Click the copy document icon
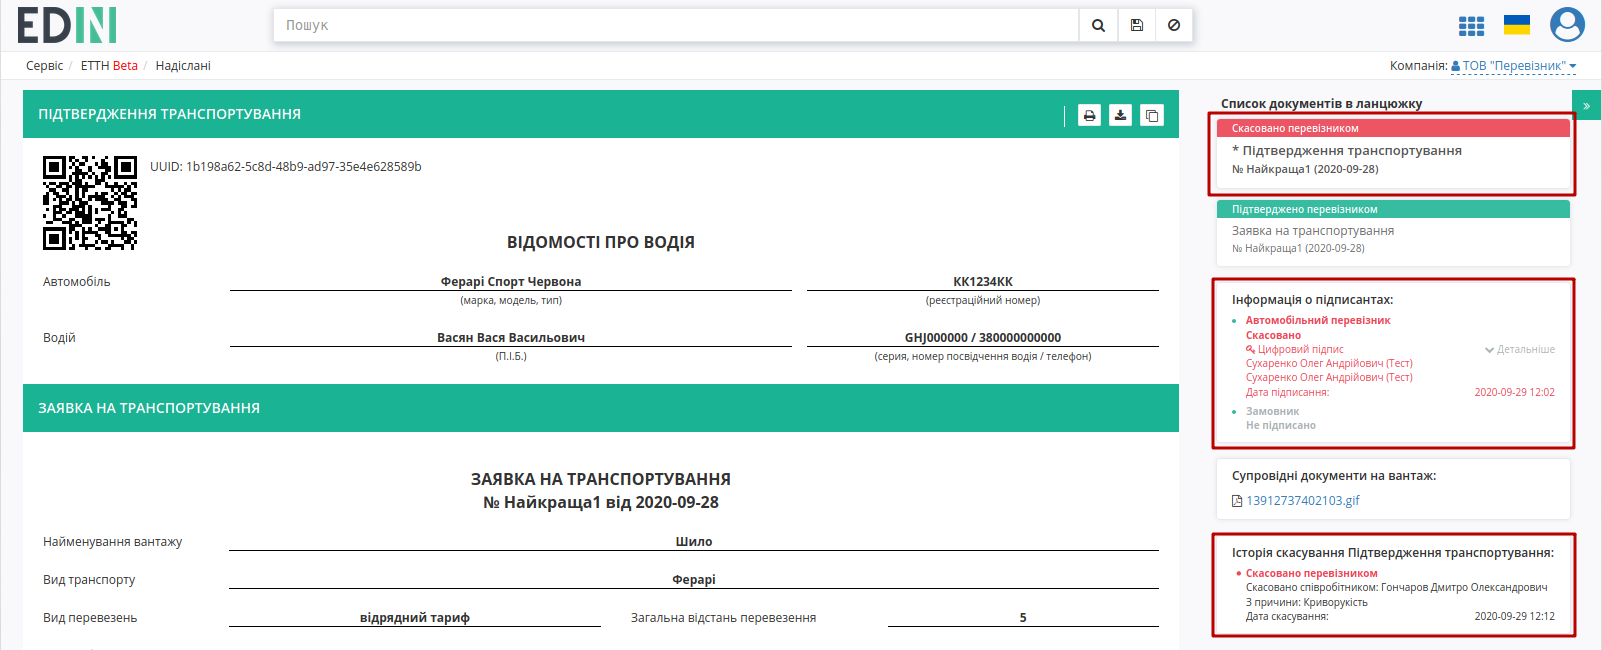Screen dimensions: 1602x650 (x=1152, y=115)
